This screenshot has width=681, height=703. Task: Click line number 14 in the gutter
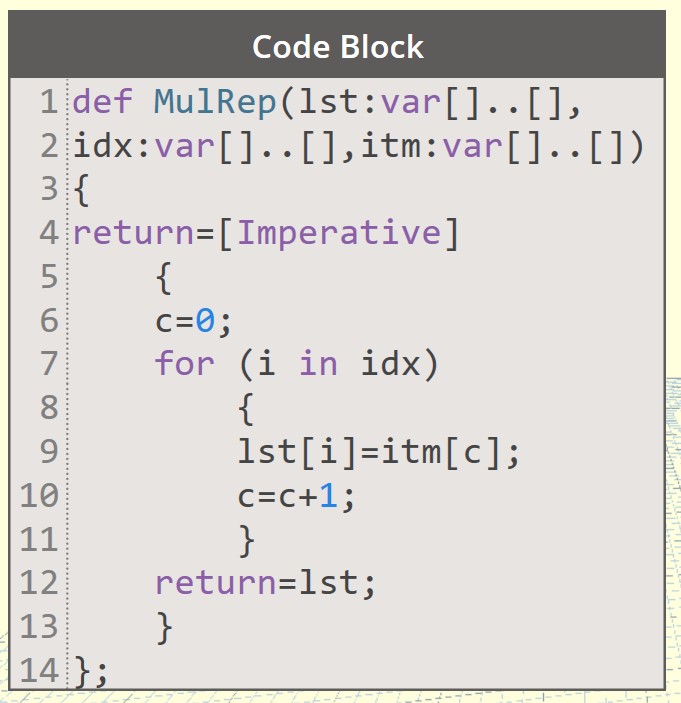click(x=39, y=670)
